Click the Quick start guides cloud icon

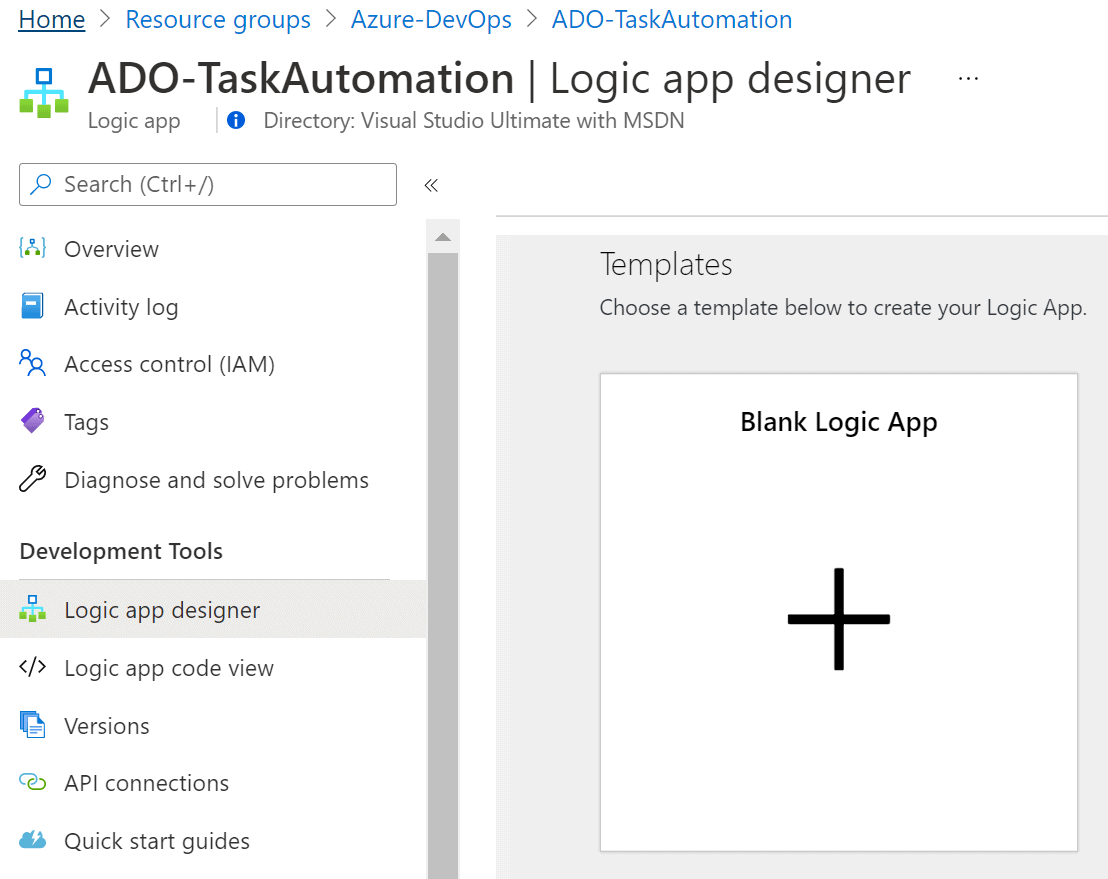tap(33, 840)
